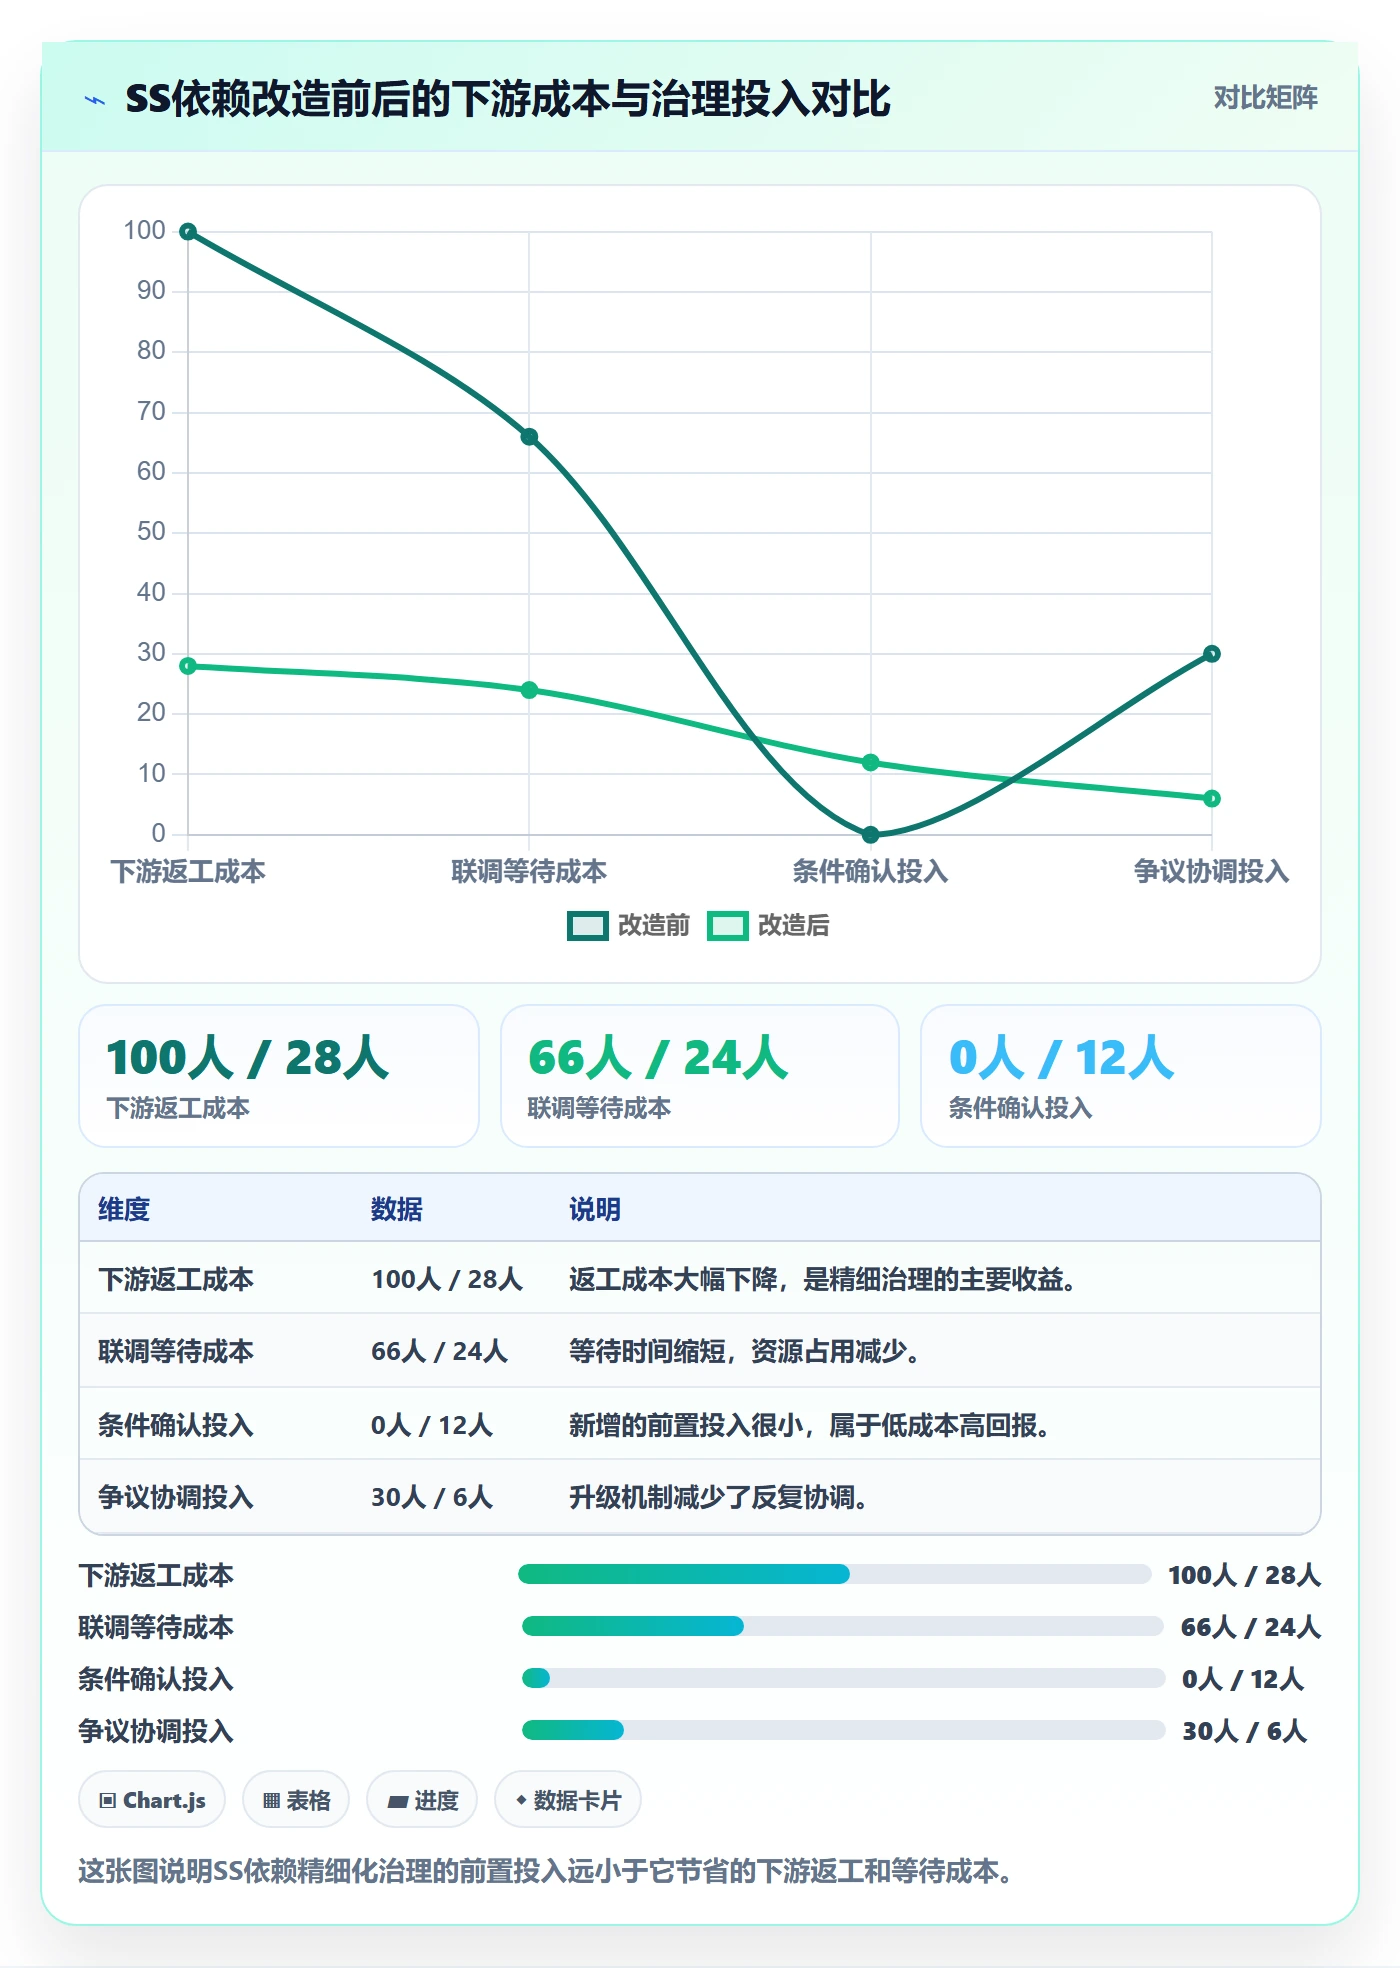Click the 维度 column header

tap(124, 1209)
